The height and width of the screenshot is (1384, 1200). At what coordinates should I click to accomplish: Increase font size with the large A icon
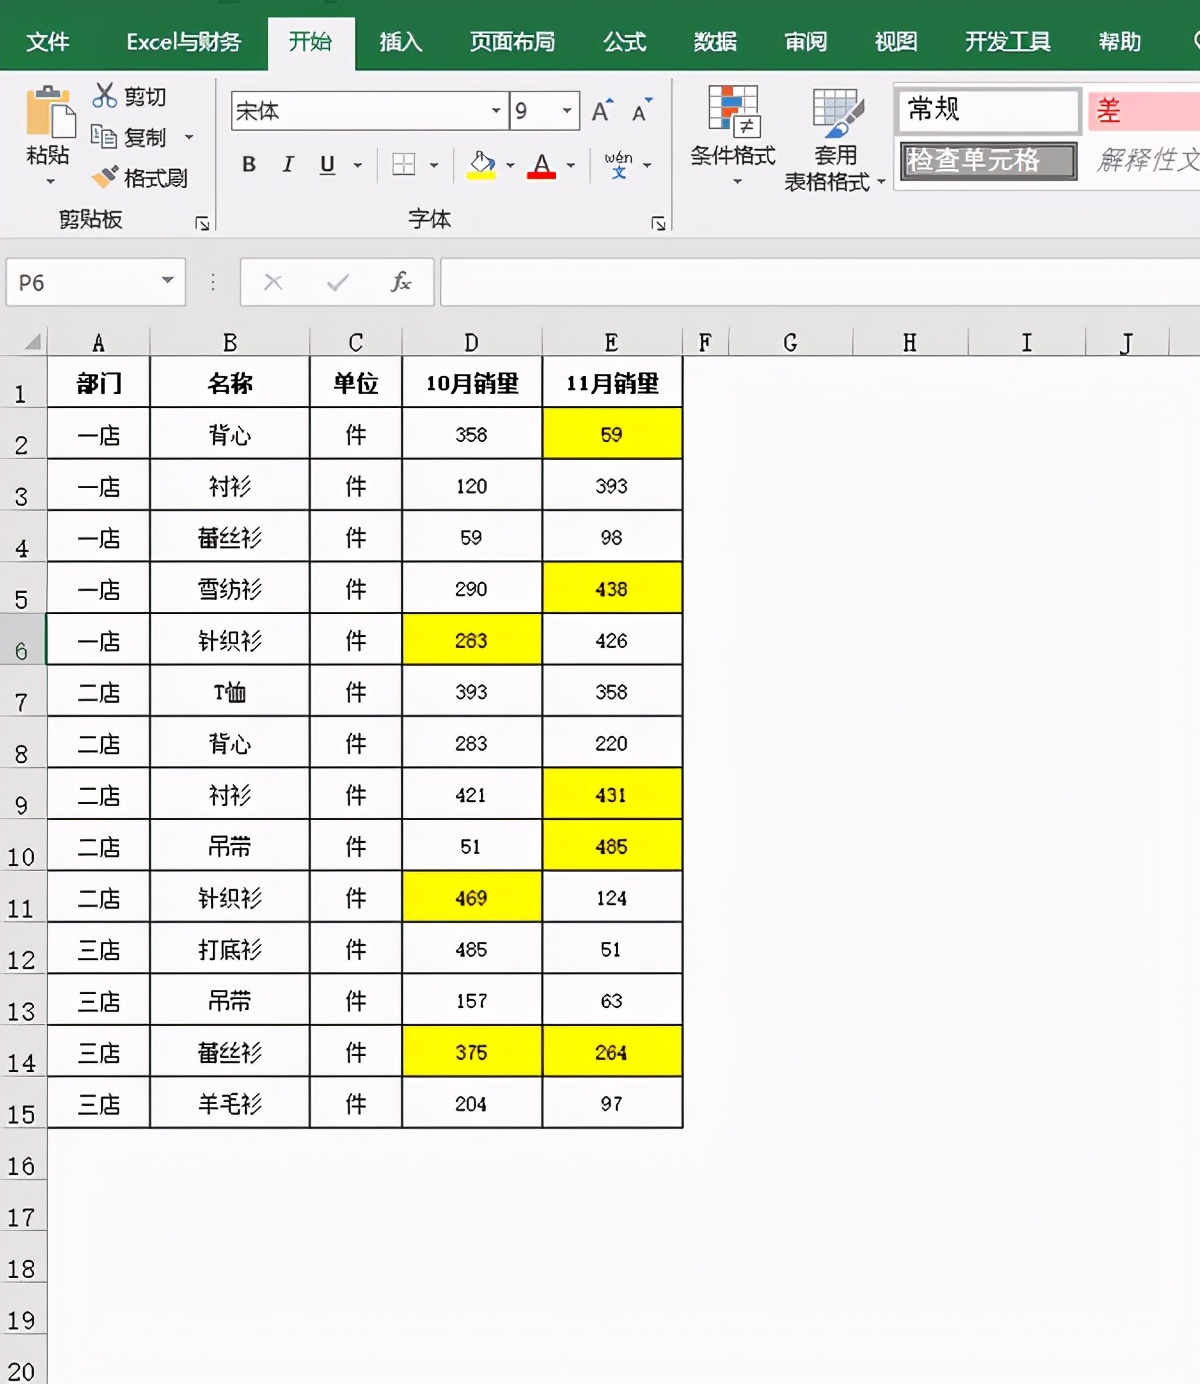(600, 110)
